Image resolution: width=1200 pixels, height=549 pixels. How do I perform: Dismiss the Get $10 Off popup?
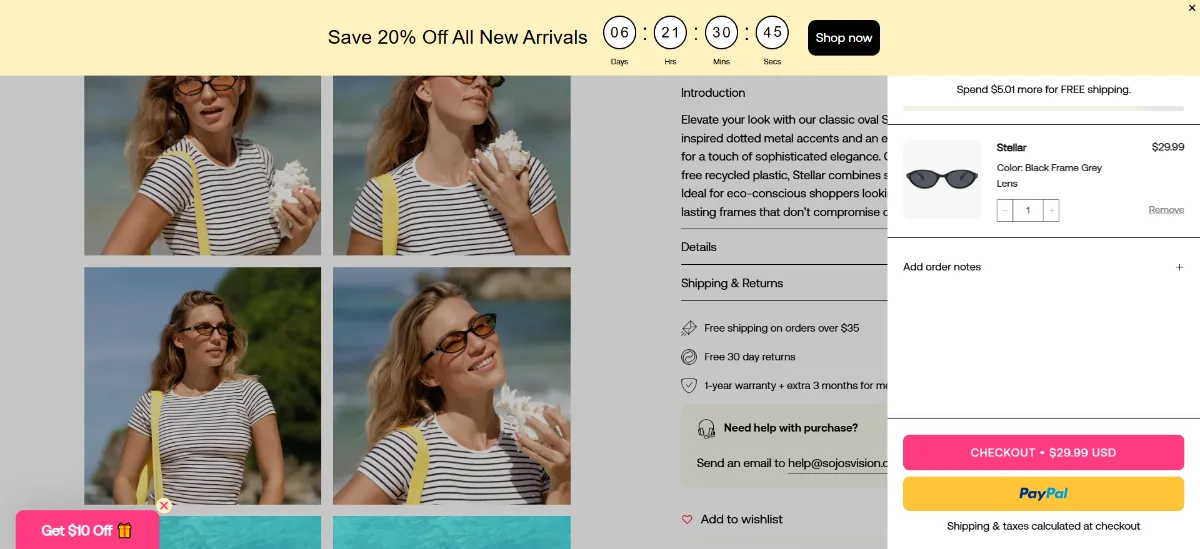click(x=164, y=506)
